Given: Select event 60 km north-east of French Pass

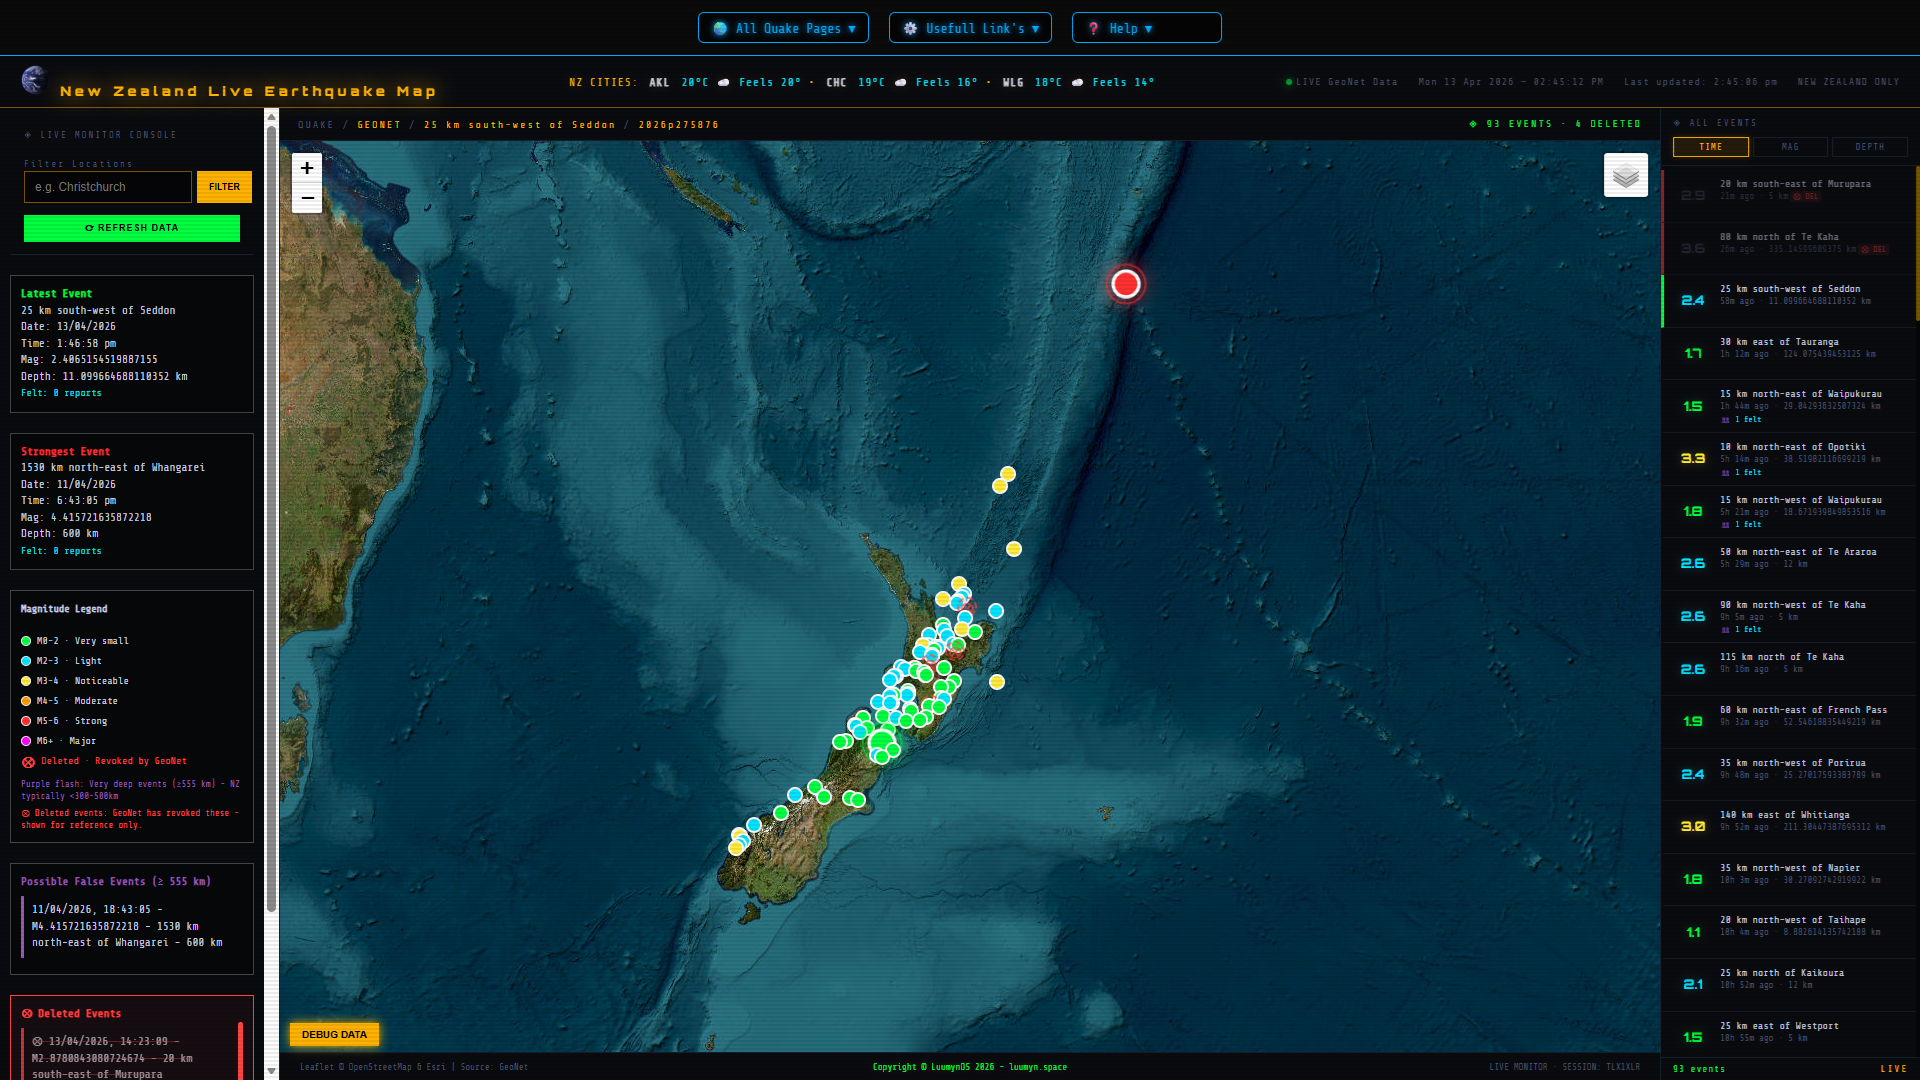Looking at the screenshot, I should [1790, 721].
